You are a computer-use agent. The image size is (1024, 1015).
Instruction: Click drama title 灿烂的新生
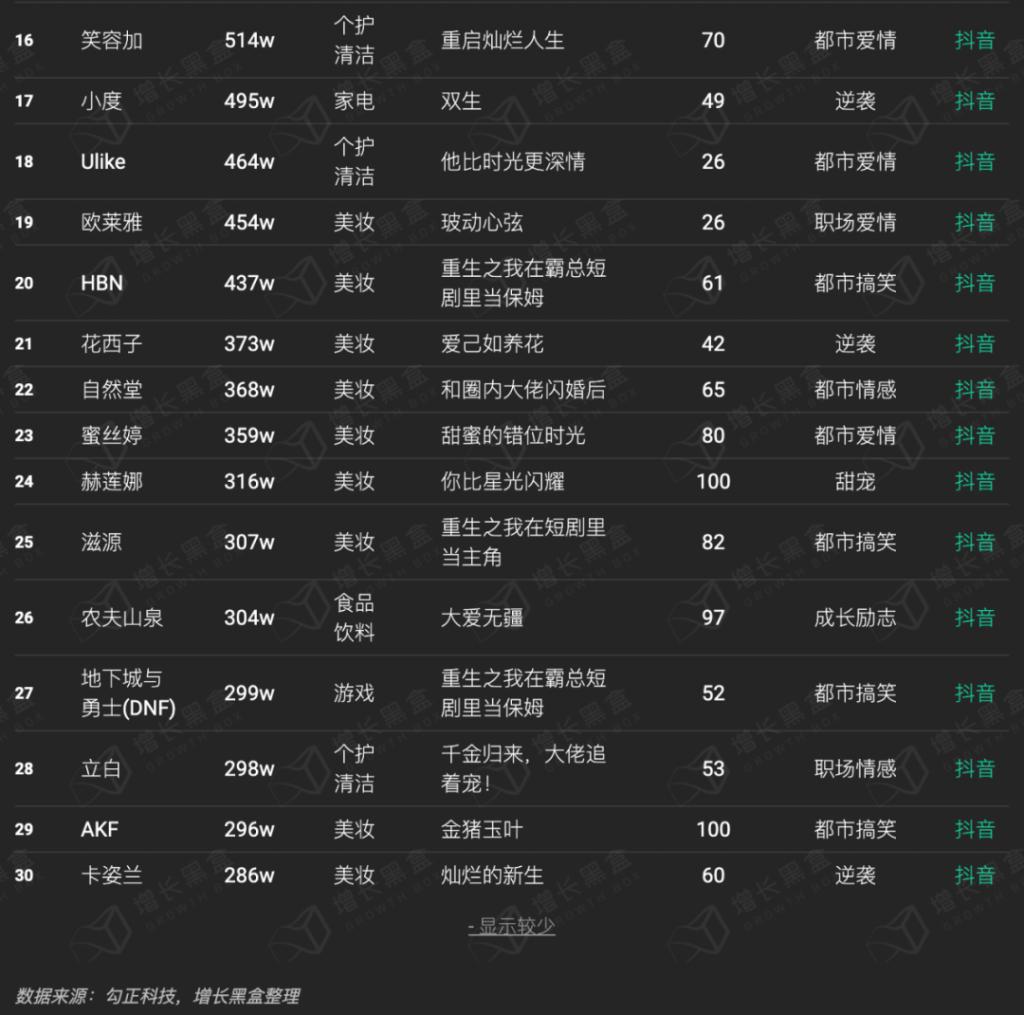tap(492, 875)
